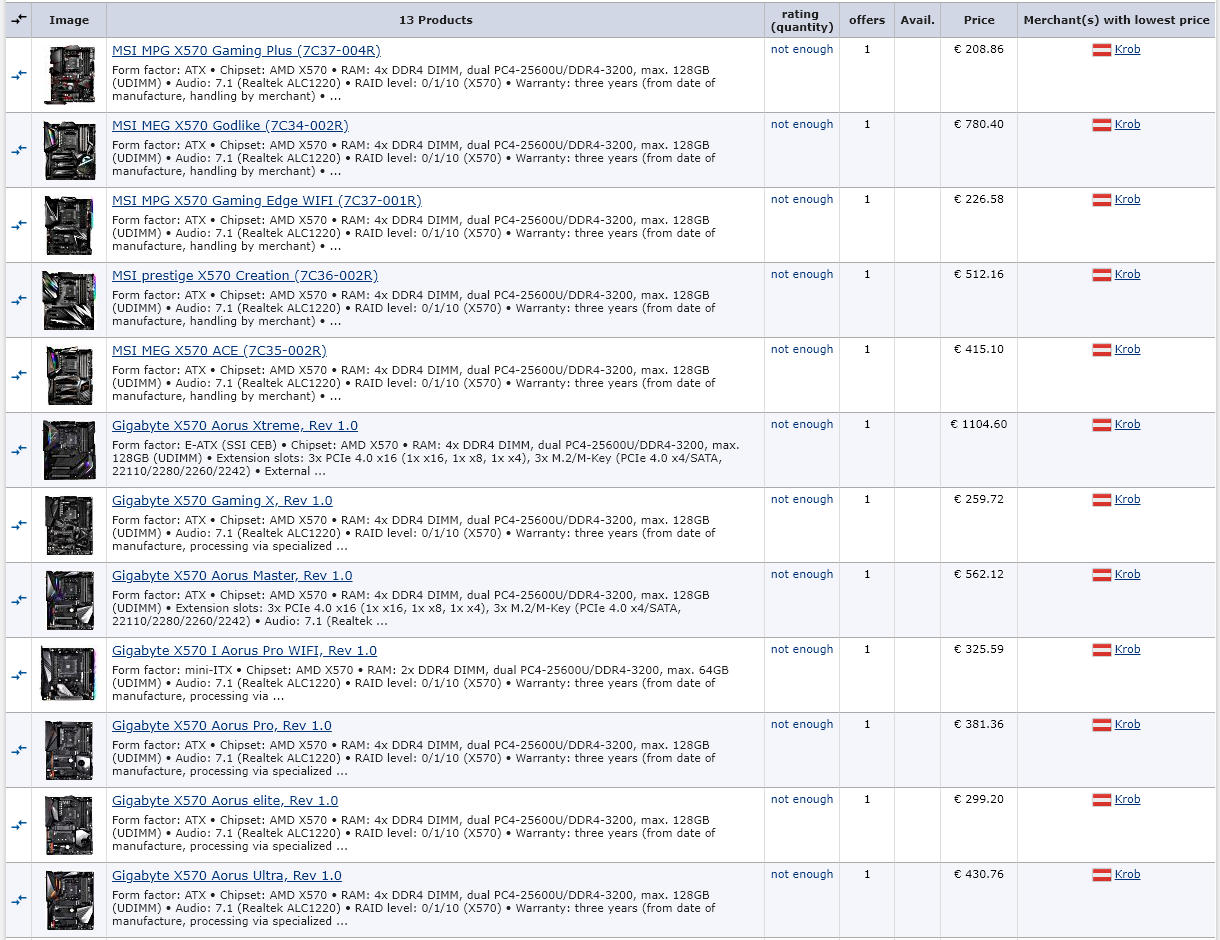
Task: Click compare arrows icon for Gigabyte X570 I Aorus Pro WIFI
Action: click(x=19, y=675)
